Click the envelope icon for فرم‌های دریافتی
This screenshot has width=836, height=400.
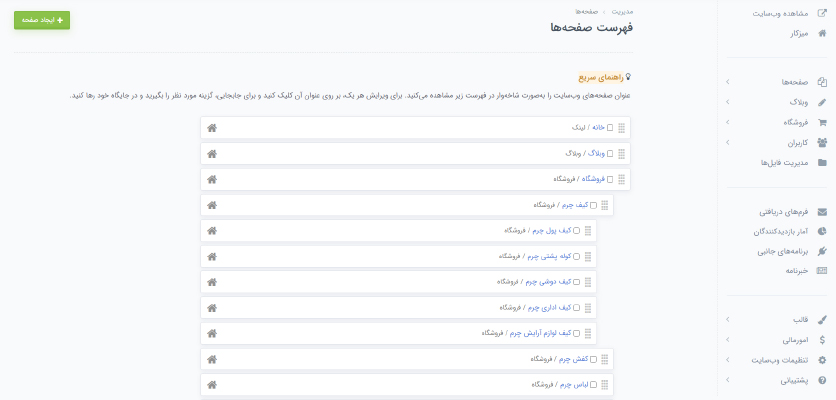(x=822, y=212)
